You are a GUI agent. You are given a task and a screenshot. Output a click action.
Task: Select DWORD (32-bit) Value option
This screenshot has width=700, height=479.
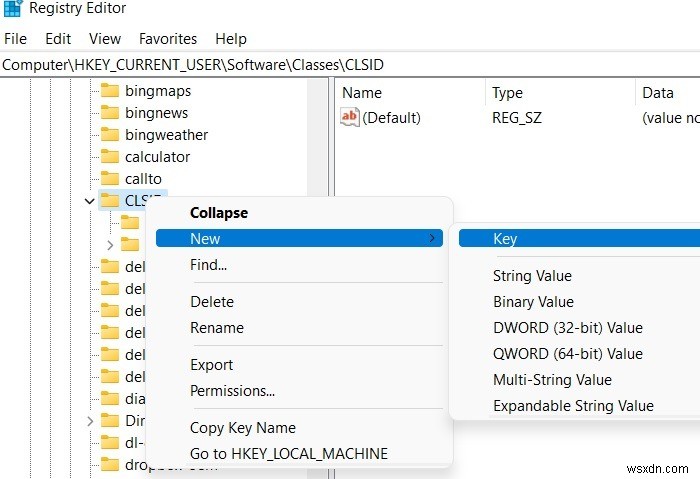click(568, 328)
